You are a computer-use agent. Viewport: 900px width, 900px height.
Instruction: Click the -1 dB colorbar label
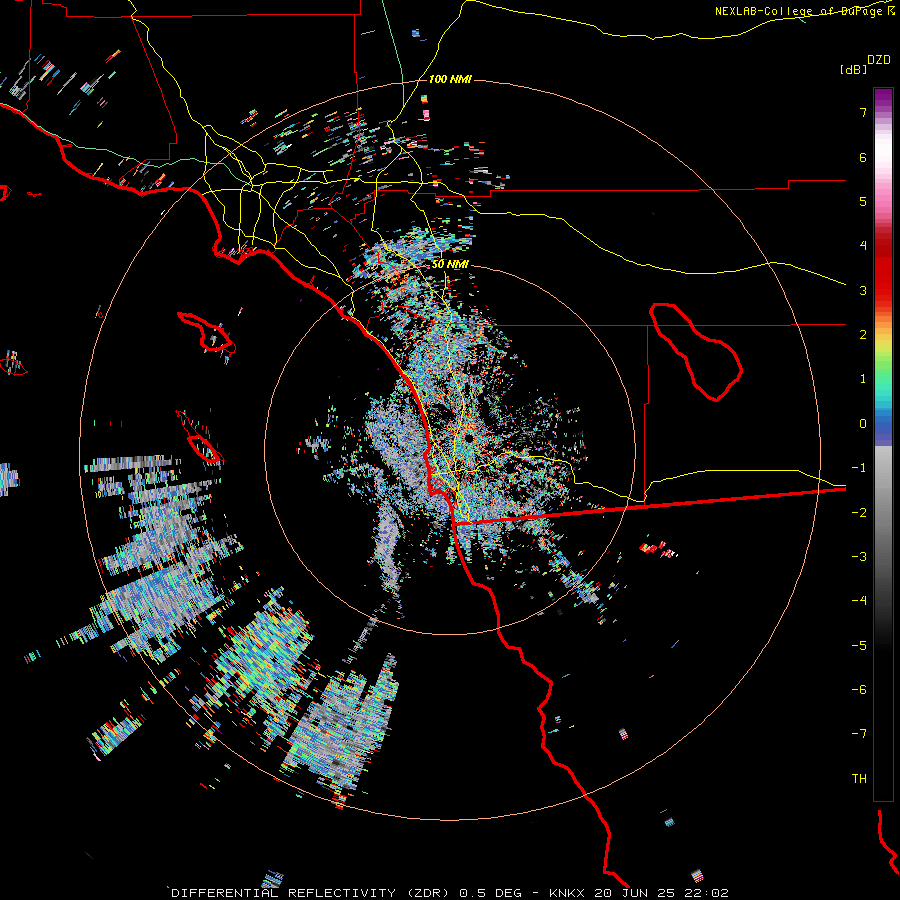[859, 468]
